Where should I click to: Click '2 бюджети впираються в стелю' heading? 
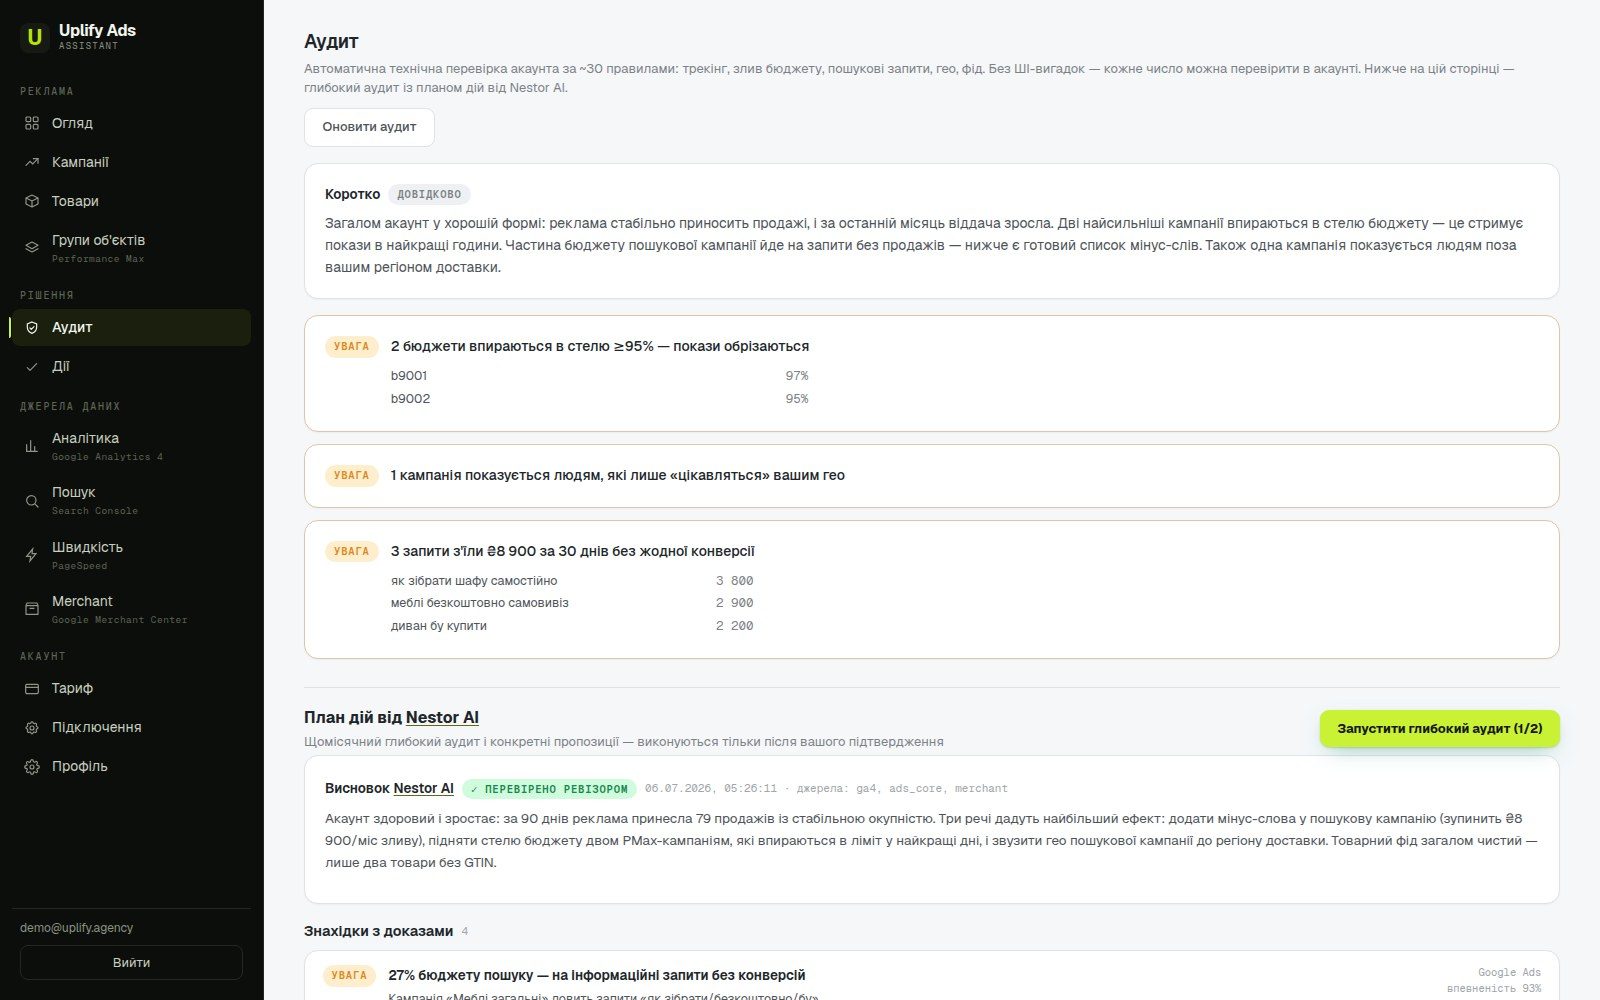600,346
